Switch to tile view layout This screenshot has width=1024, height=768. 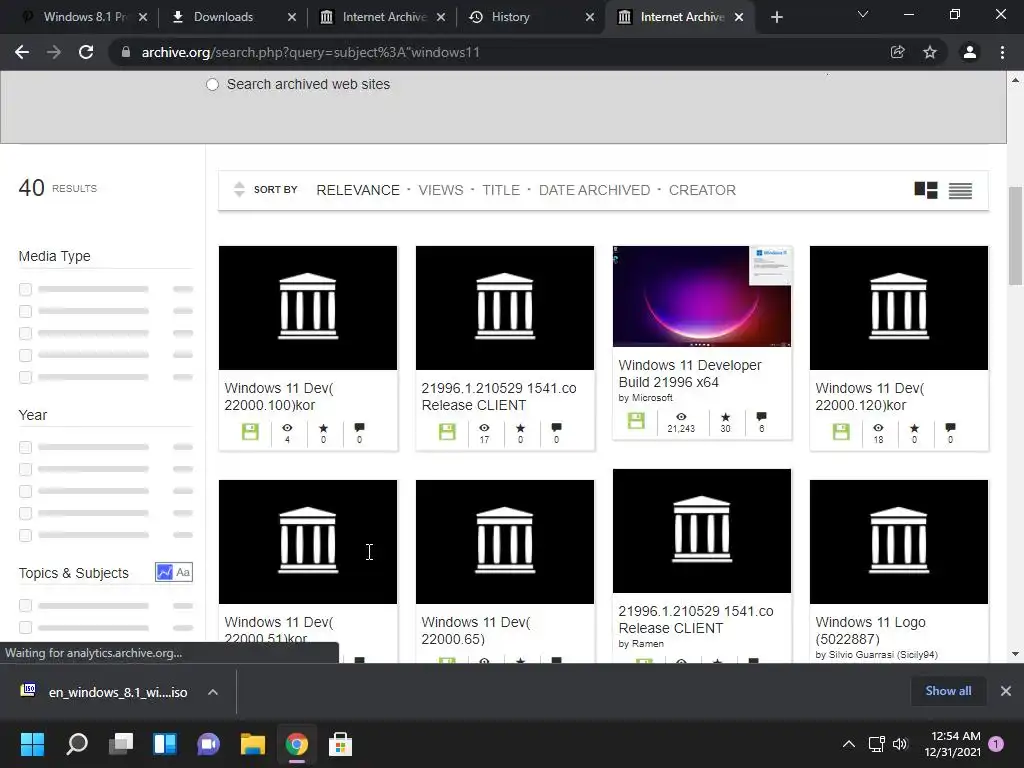(x=925, y=190)
